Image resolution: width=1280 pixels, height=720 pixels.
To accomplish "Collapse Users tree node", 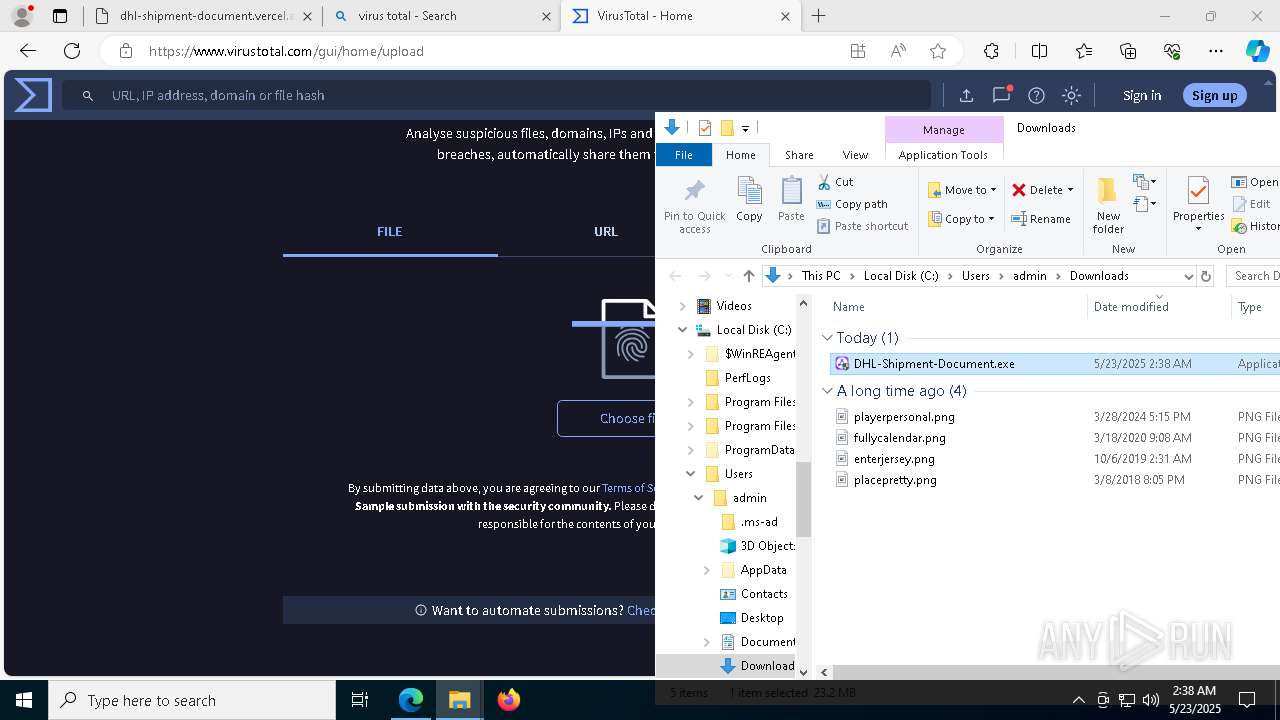I will click(691, 474).
